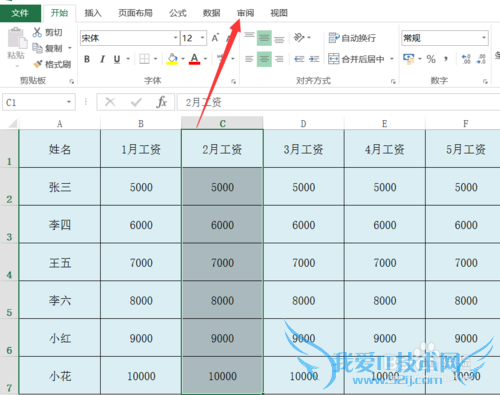500x395 pixels.
Task: Switch to the Insert (插入) tab
Action: click(x=93, y=13)
